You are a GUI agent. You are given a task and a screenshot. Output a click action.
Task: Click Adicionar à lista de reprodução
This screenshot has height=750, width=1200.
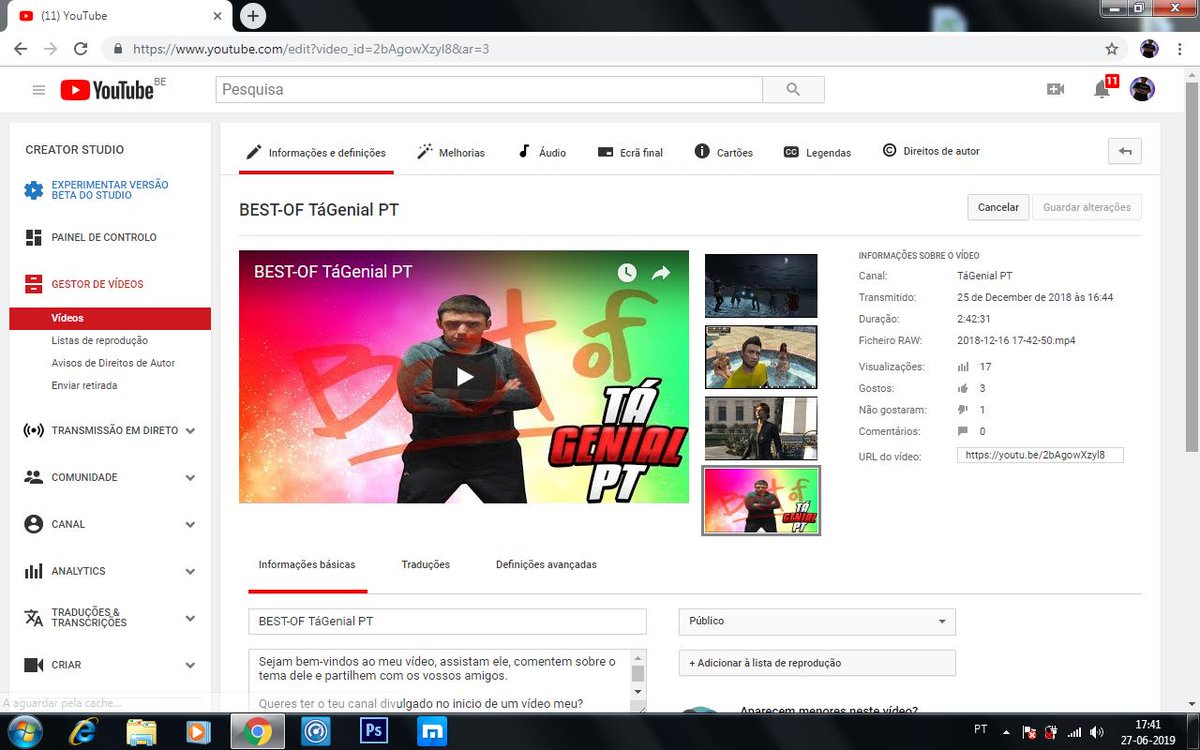coord(817,663)
